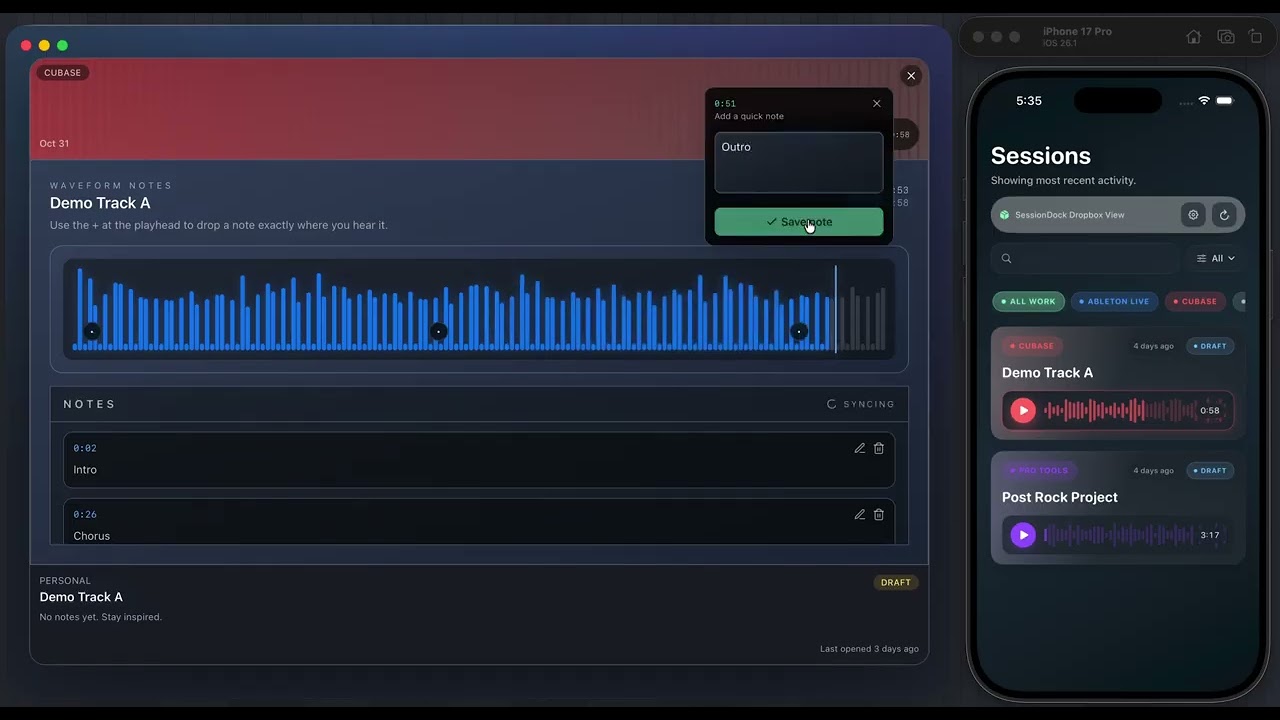This screenshot has height=720, width=1280.
Task: Edit the Intro note with pencil icon
Action: [859, 448]
